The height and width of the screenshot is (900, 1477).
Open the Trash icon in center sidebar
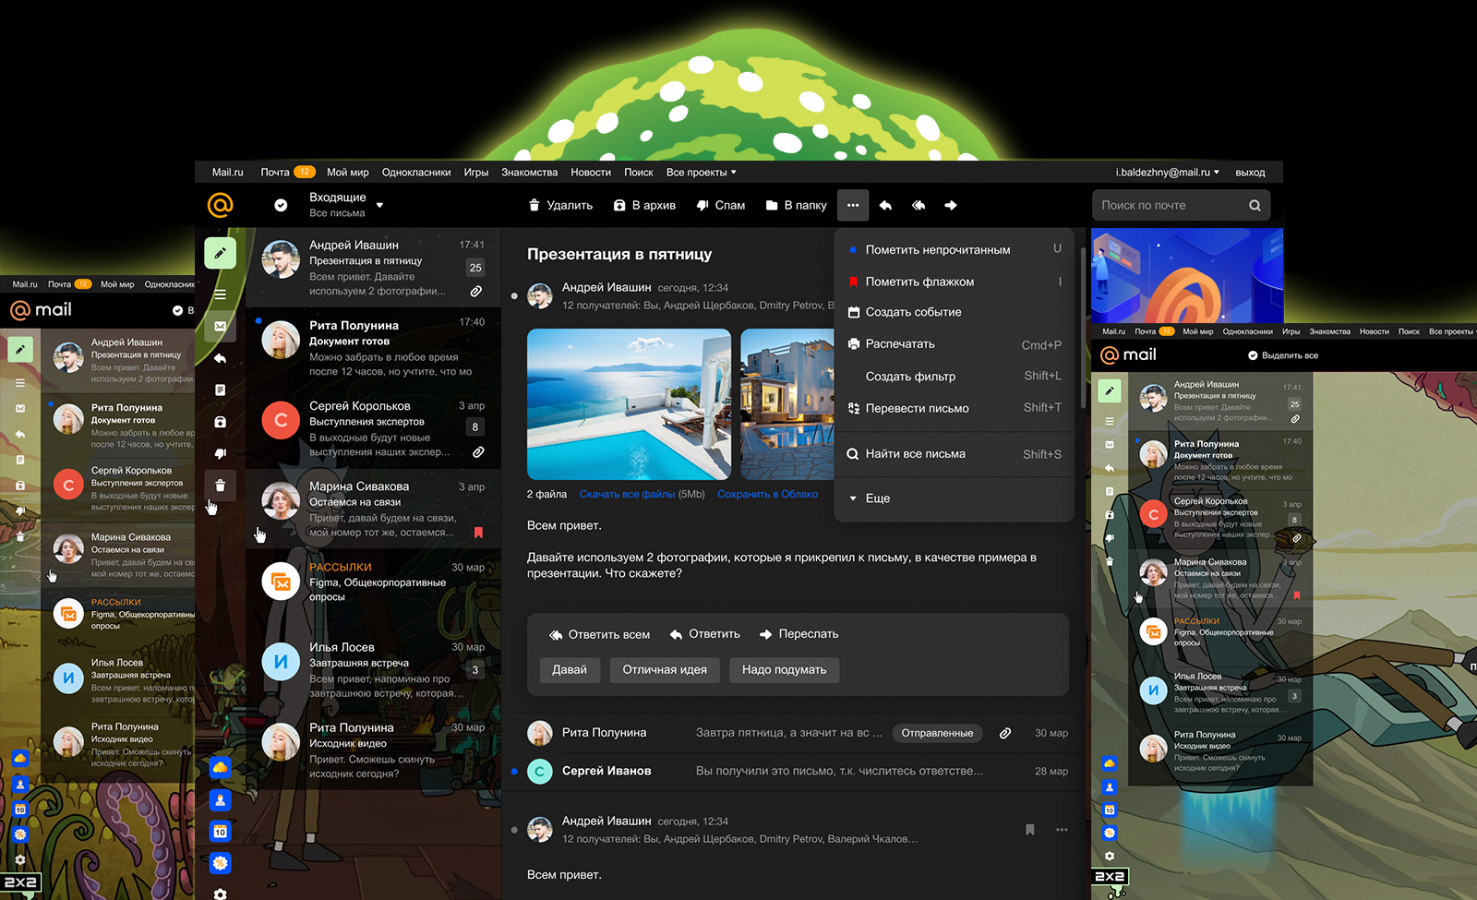220,485
